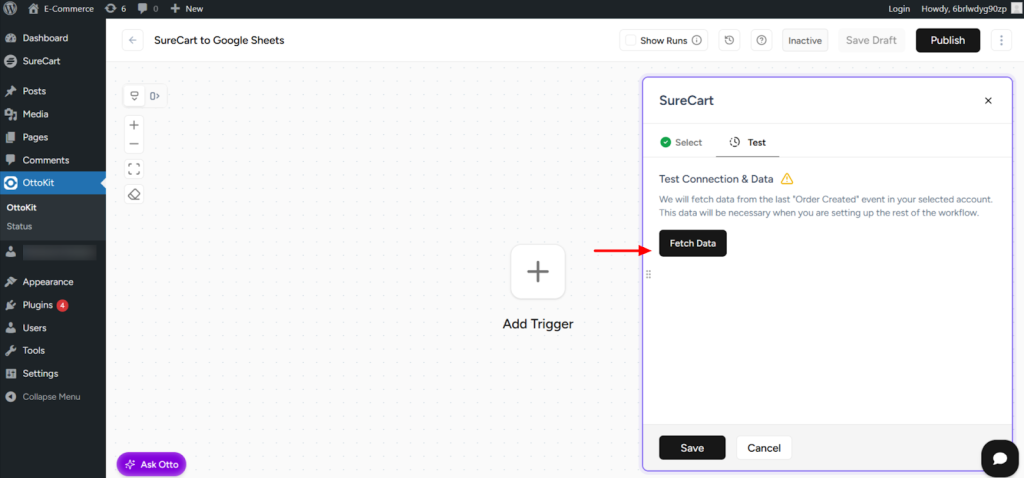
Task: Close the SureCart panel
Action: tap(988, 101)
